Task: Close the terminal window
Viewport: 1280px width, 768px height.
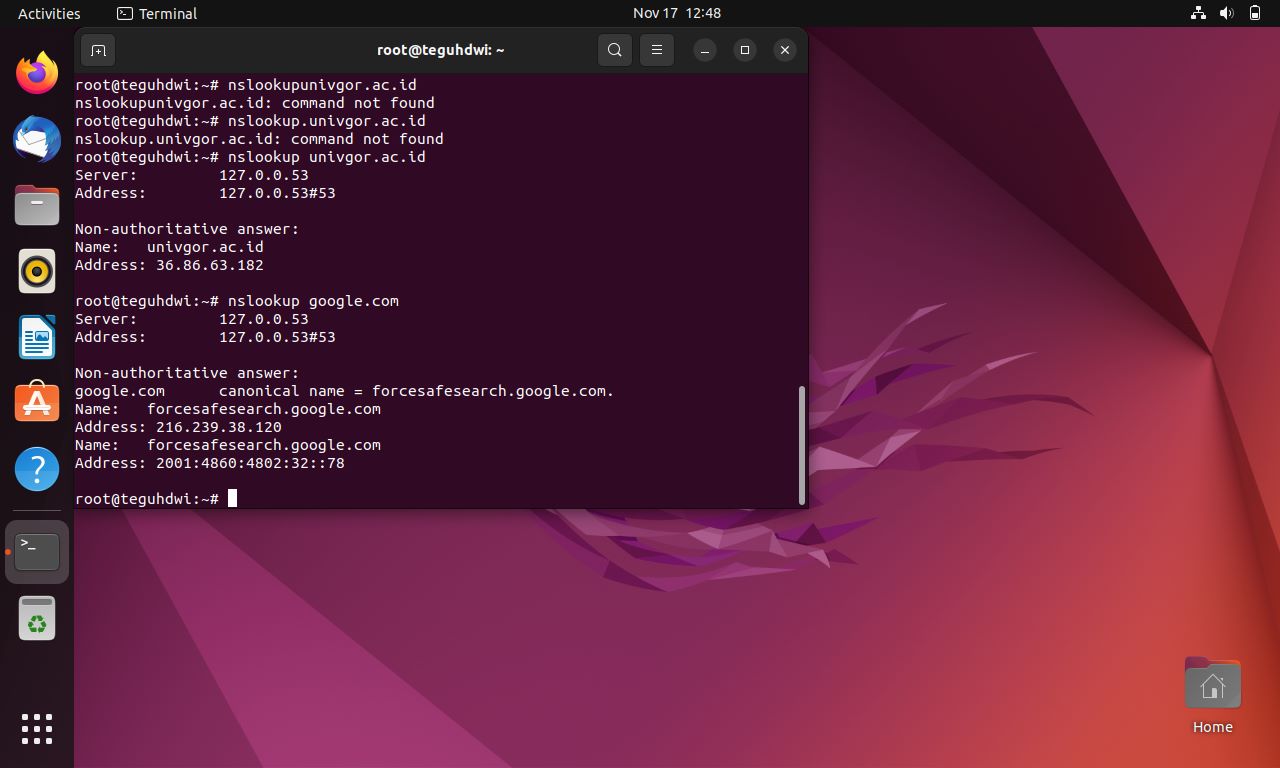Action: (785, 50)
